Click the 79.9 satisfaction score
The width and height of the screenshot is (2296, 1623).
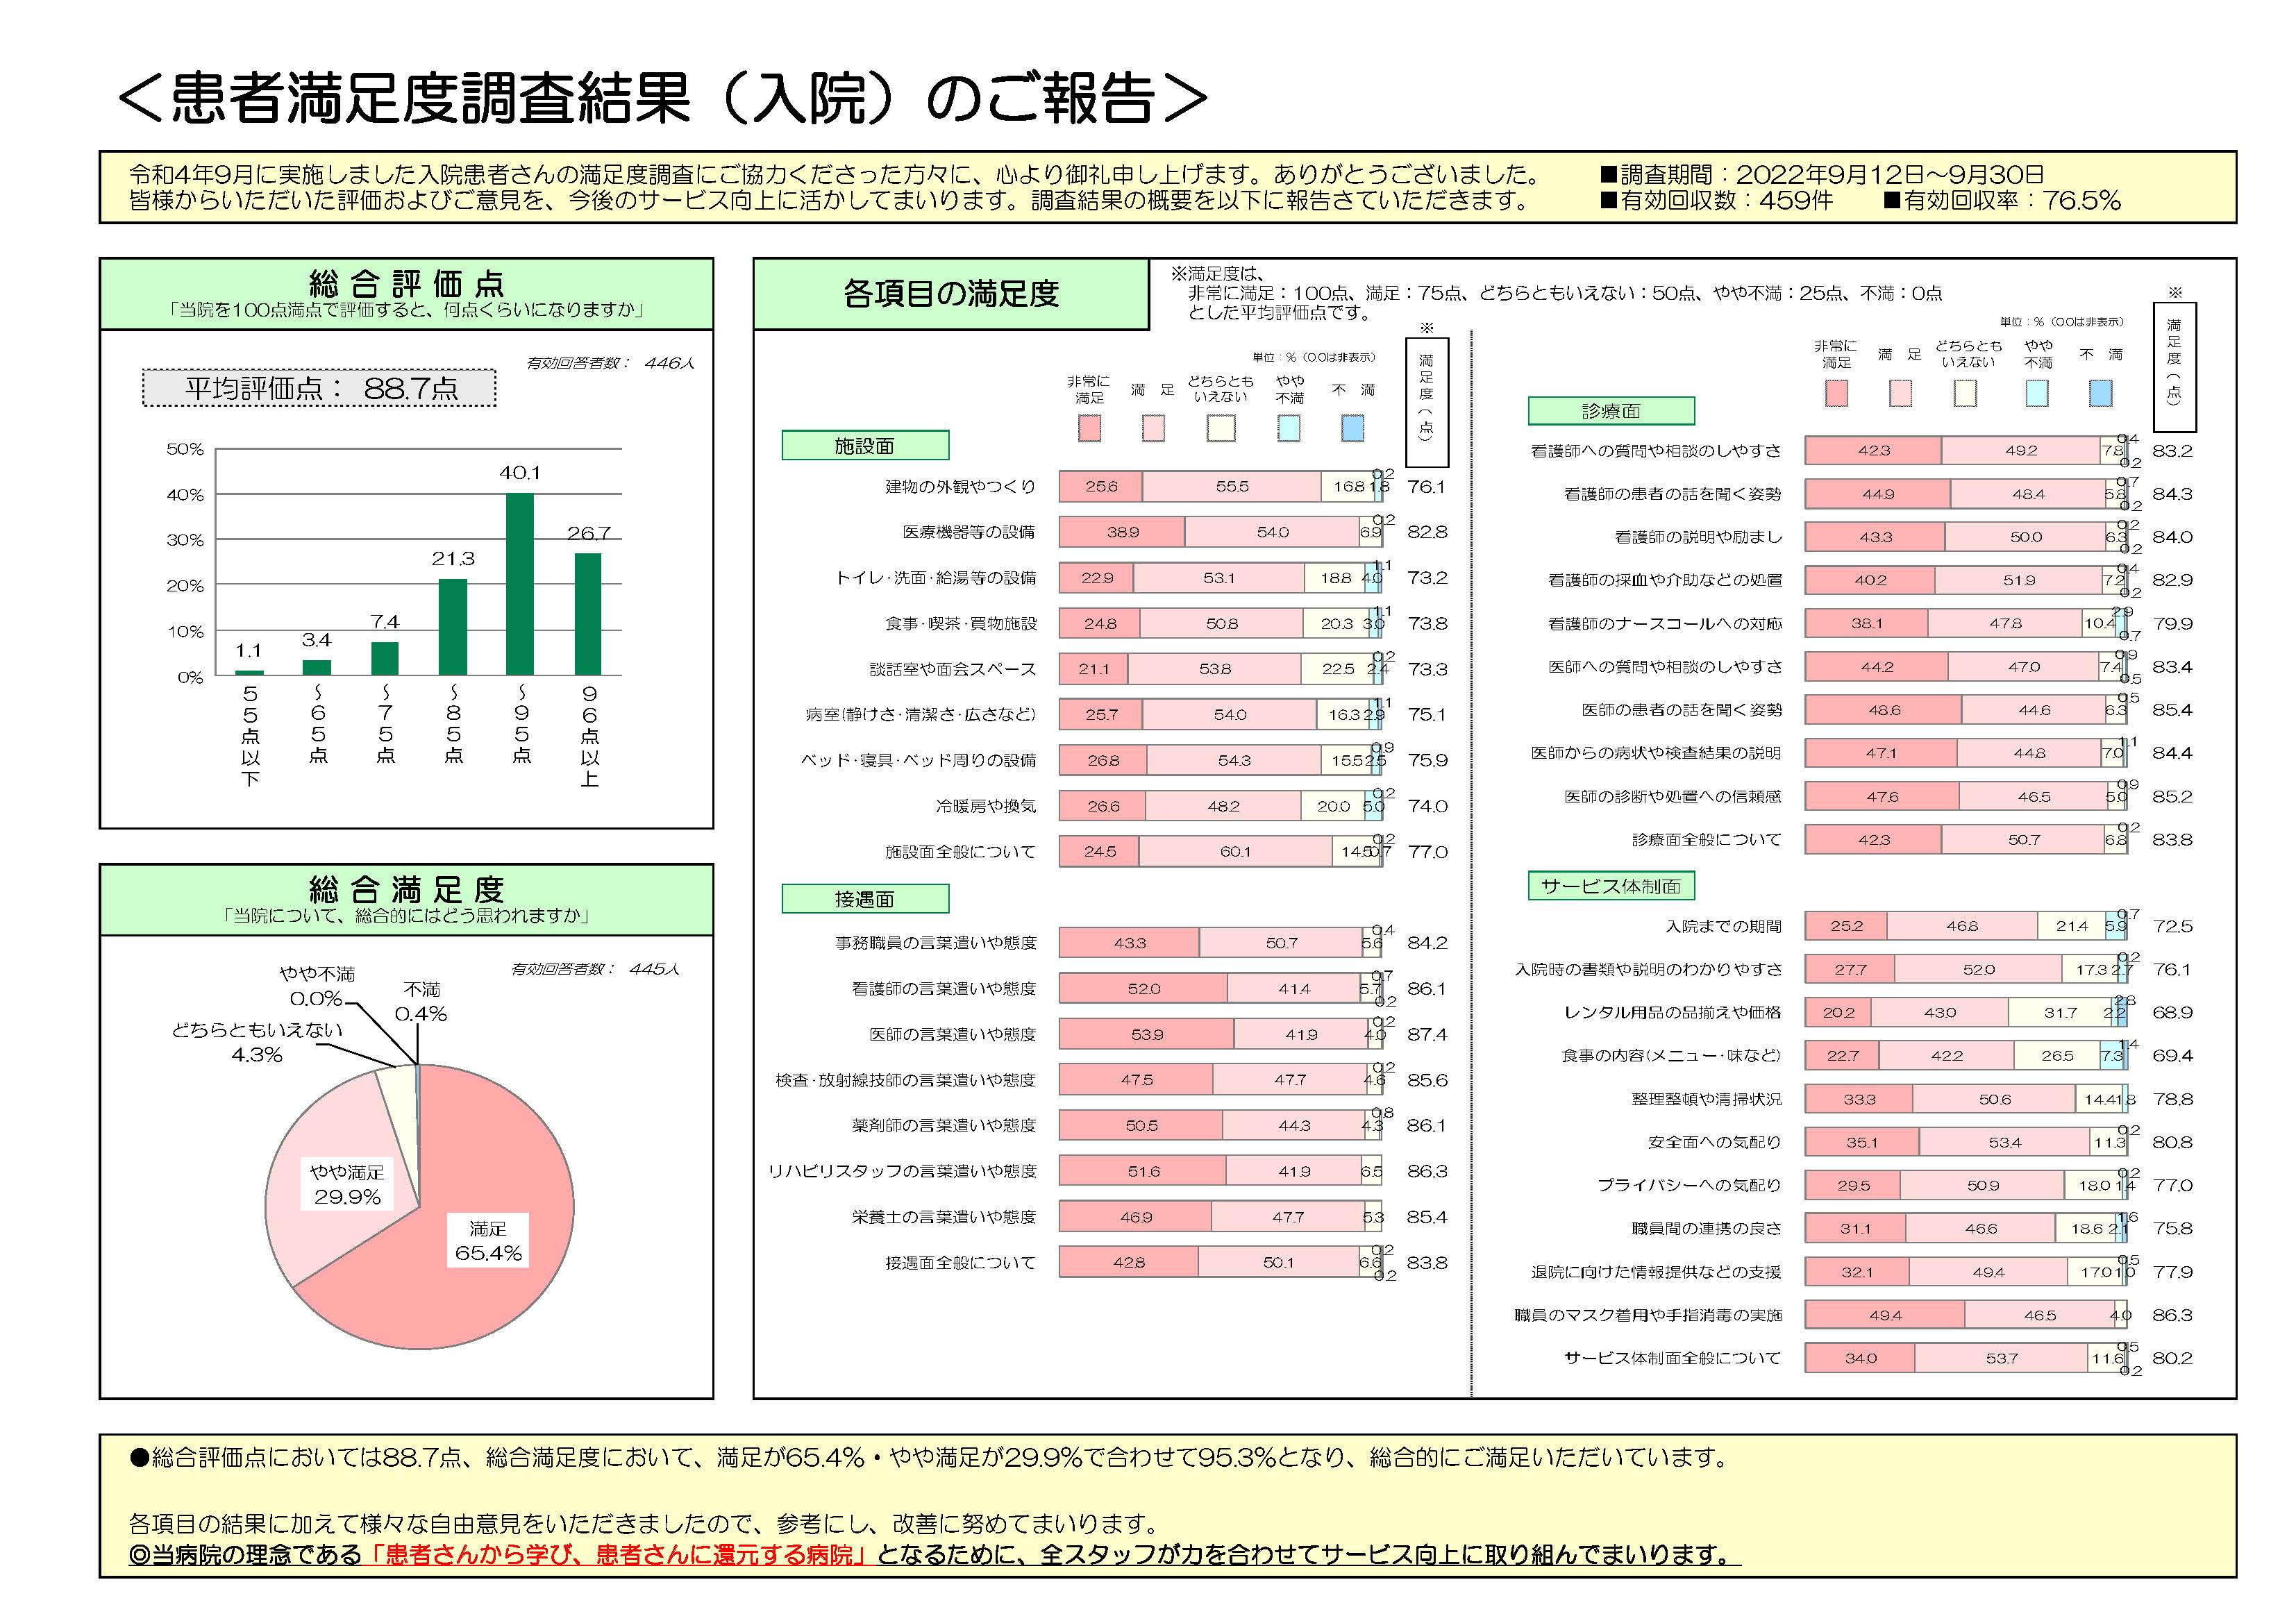[2173, 624]
